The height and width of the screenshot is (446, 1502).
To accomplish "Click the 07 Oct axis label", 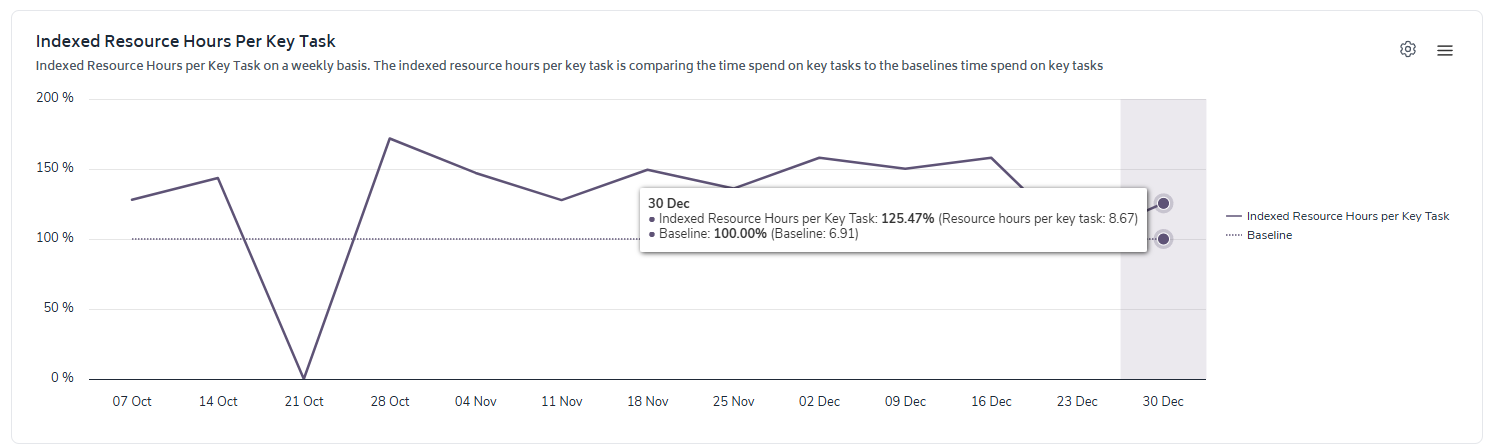I will [132, 401].
